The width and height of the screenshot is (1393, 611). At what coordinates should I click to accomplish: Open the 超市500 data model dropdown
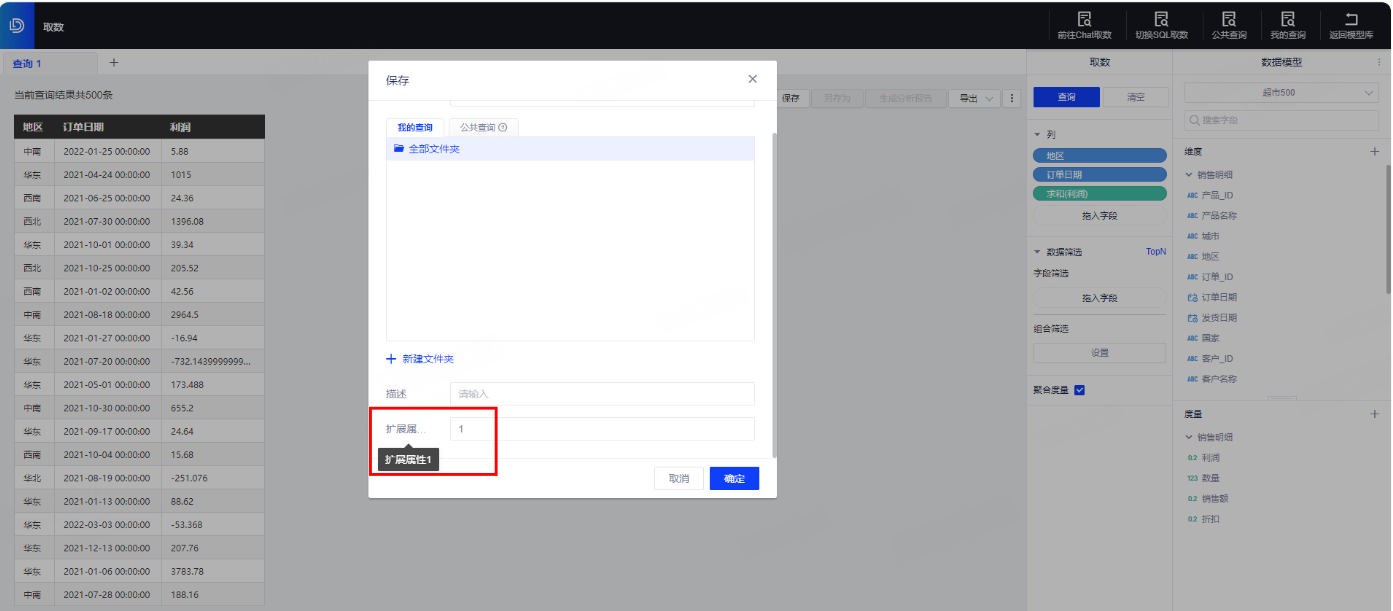pyautogui.click(x=1281, y=93)
